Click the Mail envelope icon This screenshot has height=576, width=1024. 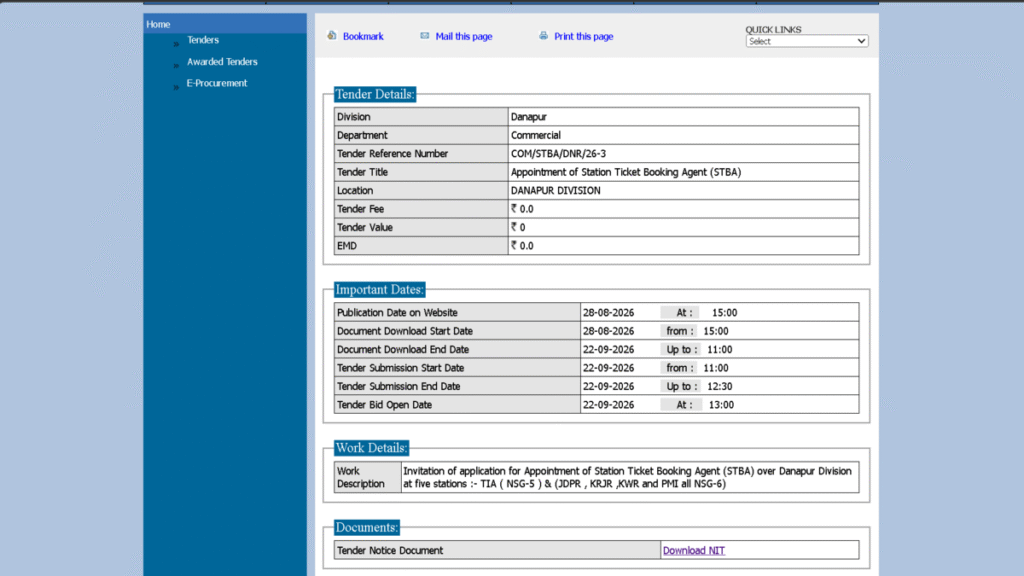424,36
